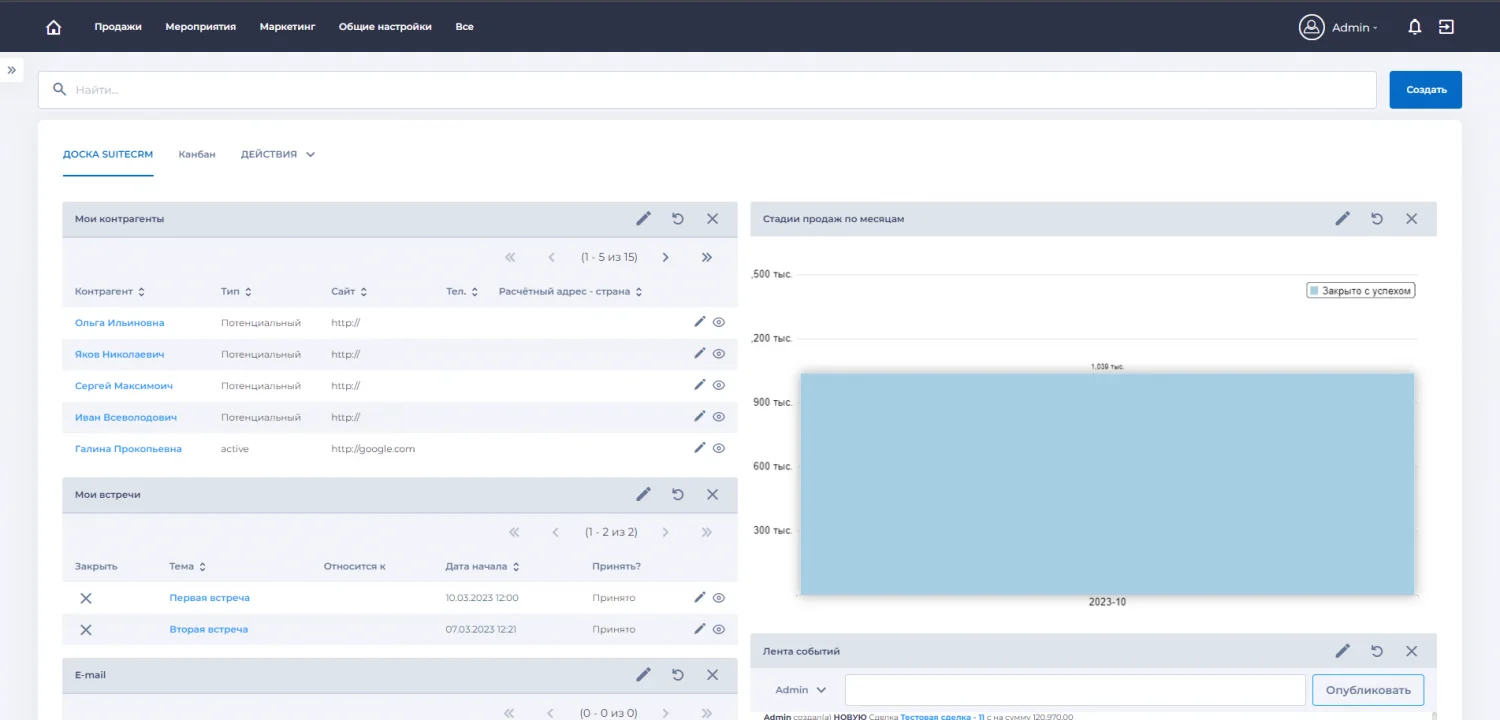The image size is (1500, 720).
Task: Refresh the Мои встречи dashlet
Action: tap(677, 494)
